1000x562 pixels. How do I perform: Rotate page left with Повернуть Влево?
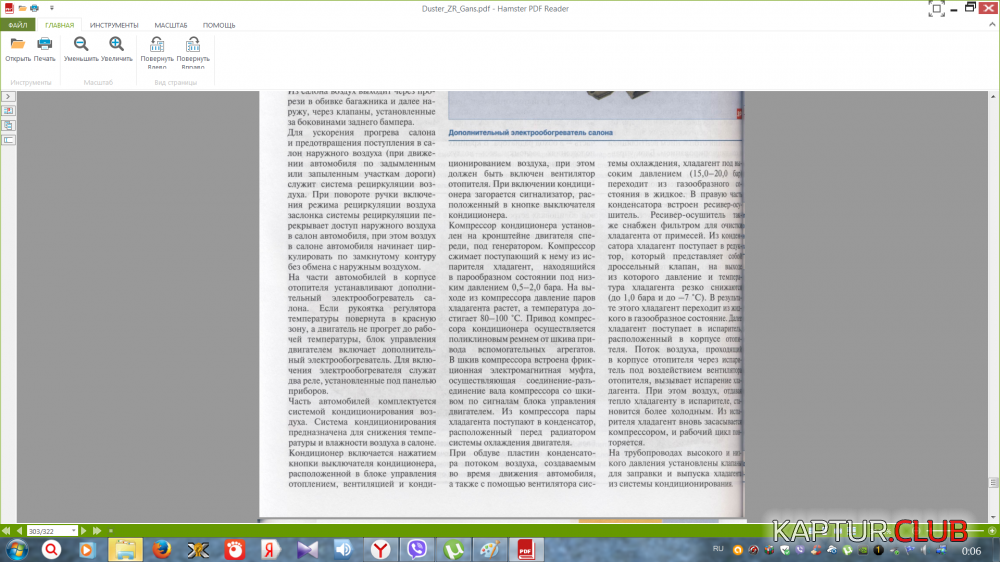tap(157, 45)
